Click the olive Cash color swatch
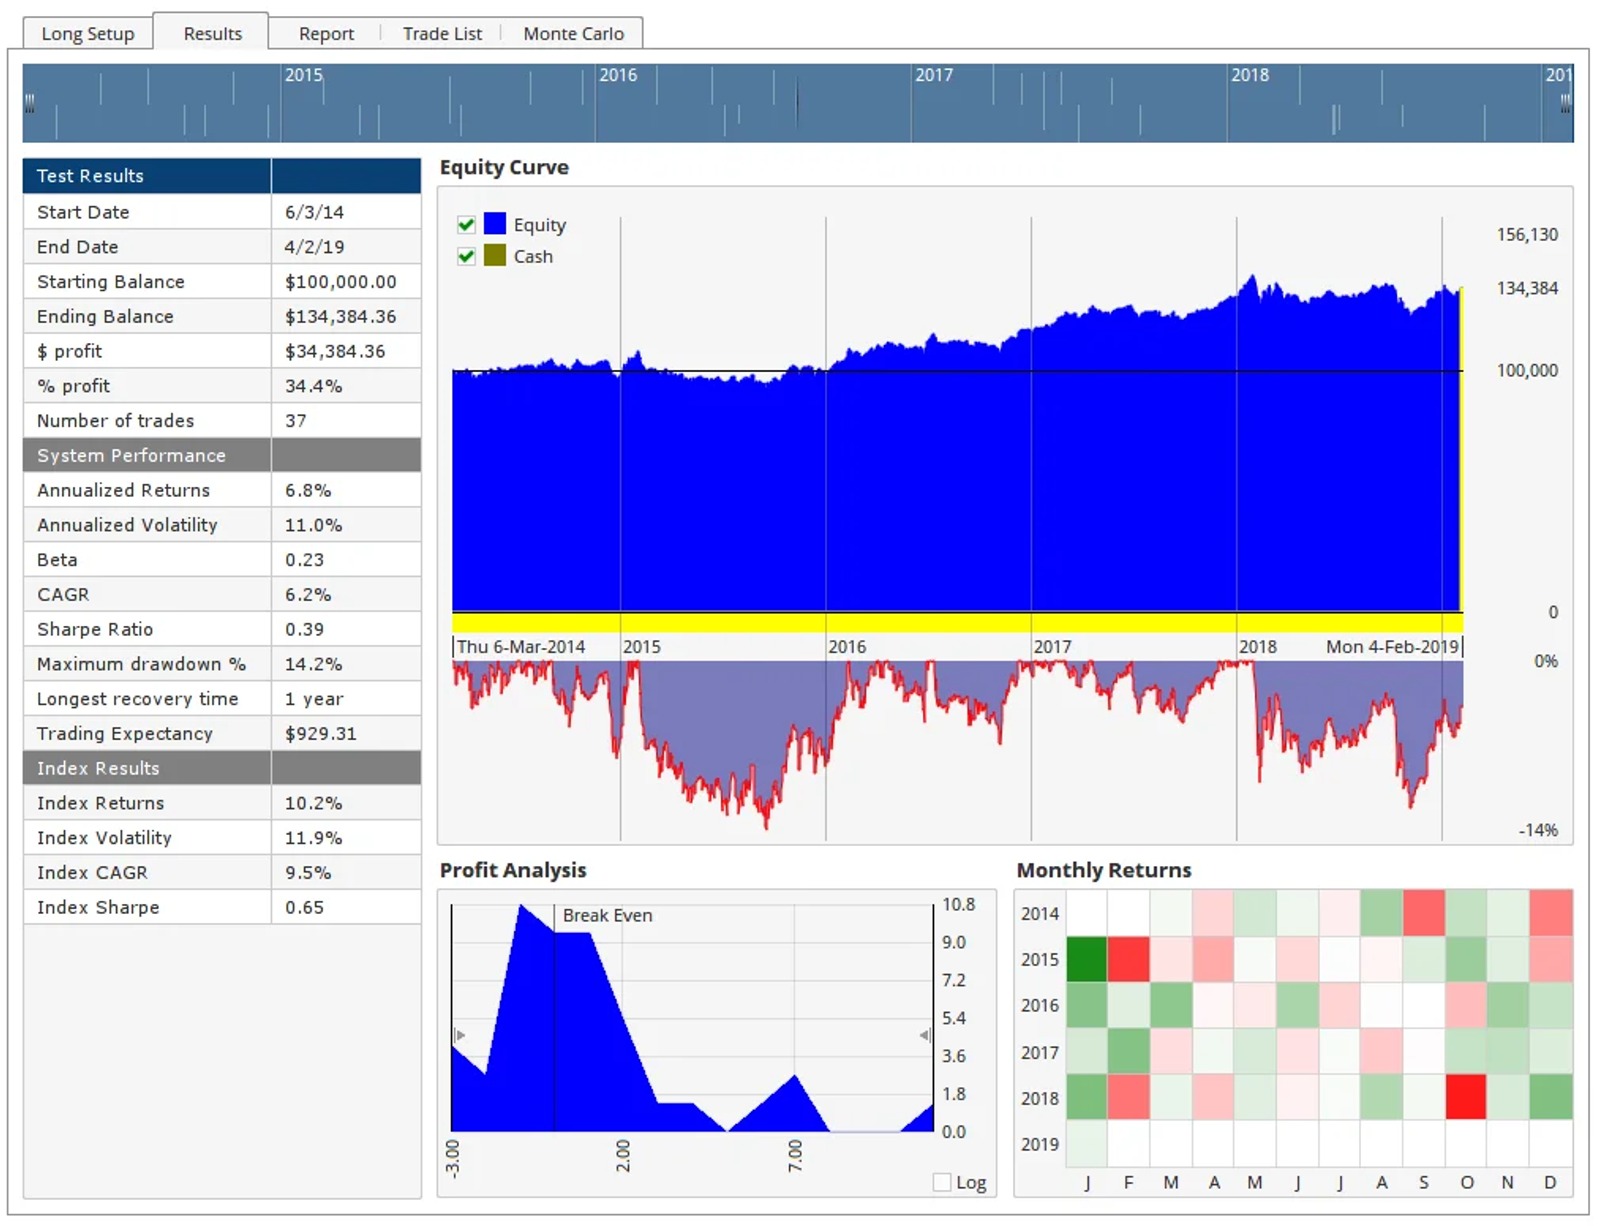Viewport: 1600px width, 1226px height. pyautogui.click(x=495, y=255)
